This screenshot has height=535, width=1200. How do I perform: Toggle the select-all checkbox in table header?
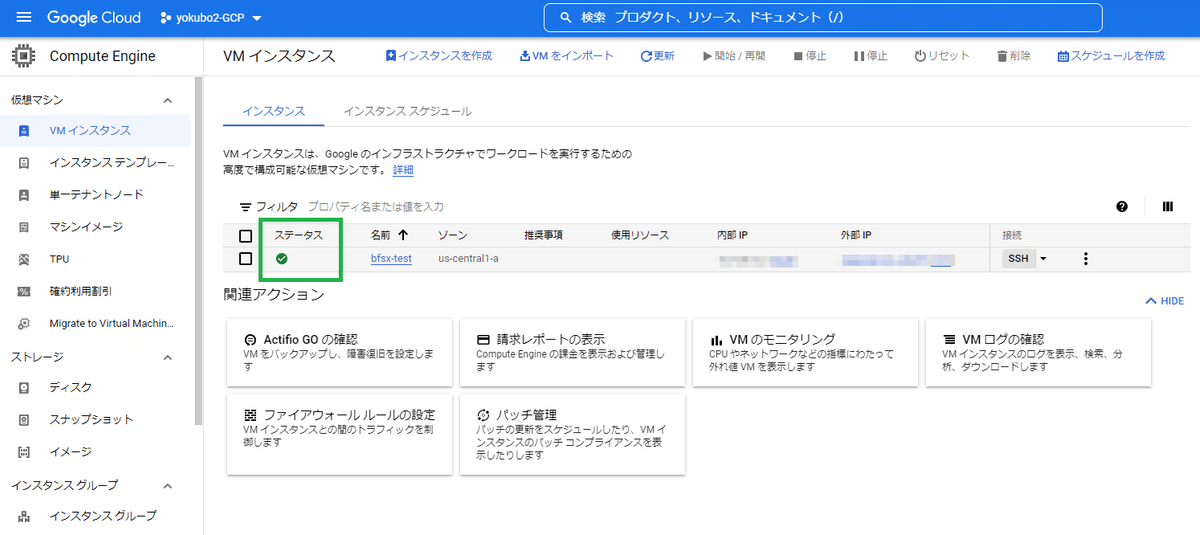246,236
